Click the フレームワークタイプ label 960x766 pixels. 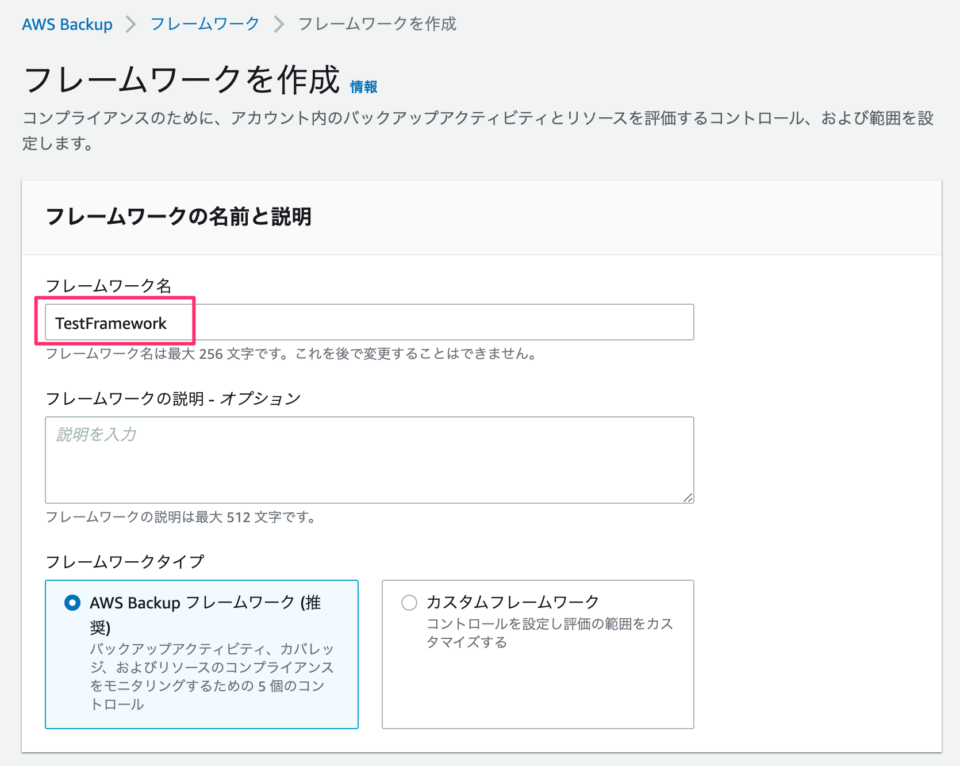click(125, 561)
